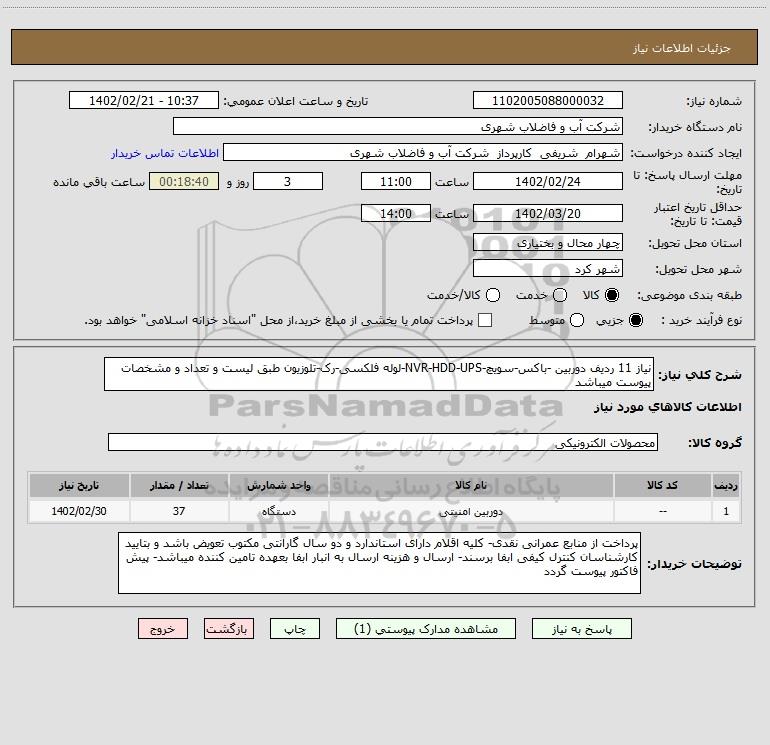770x745 pixels.
Task: Click the بازگشت back button
Action: 229,629
